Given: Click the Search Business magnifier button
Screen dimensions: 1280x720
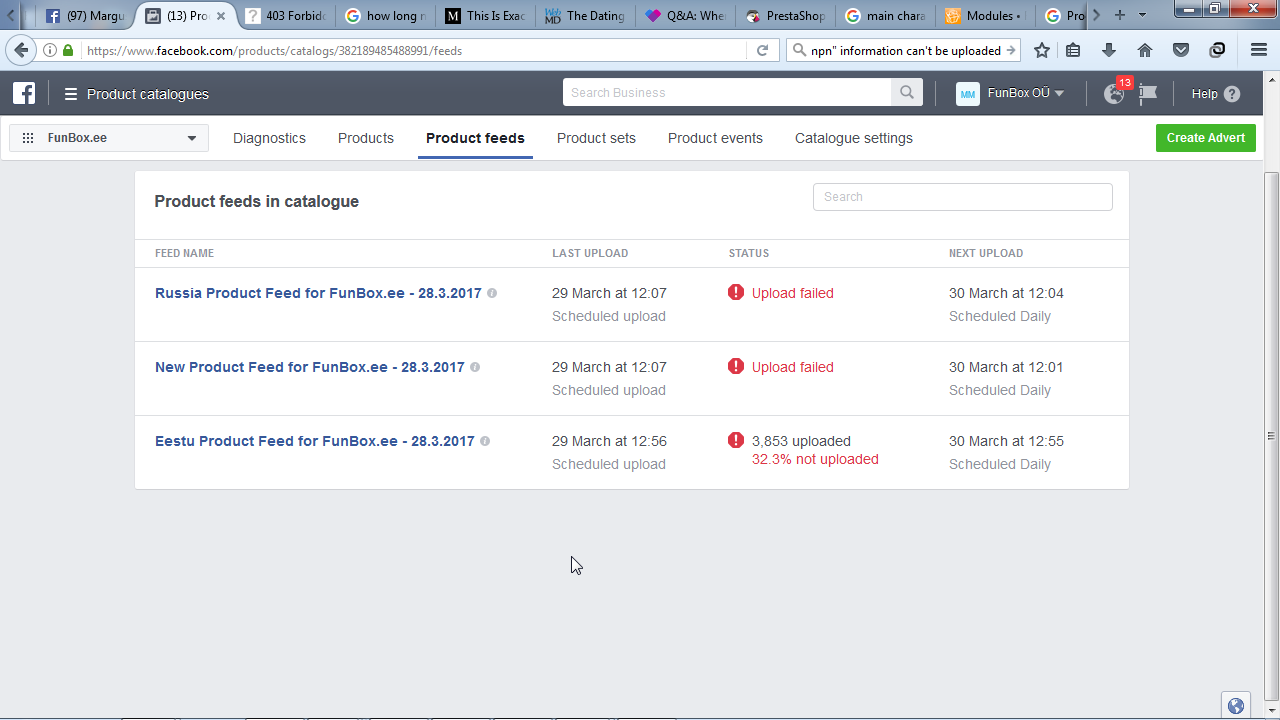Looking at the screenshot, I should coord(906,93).
